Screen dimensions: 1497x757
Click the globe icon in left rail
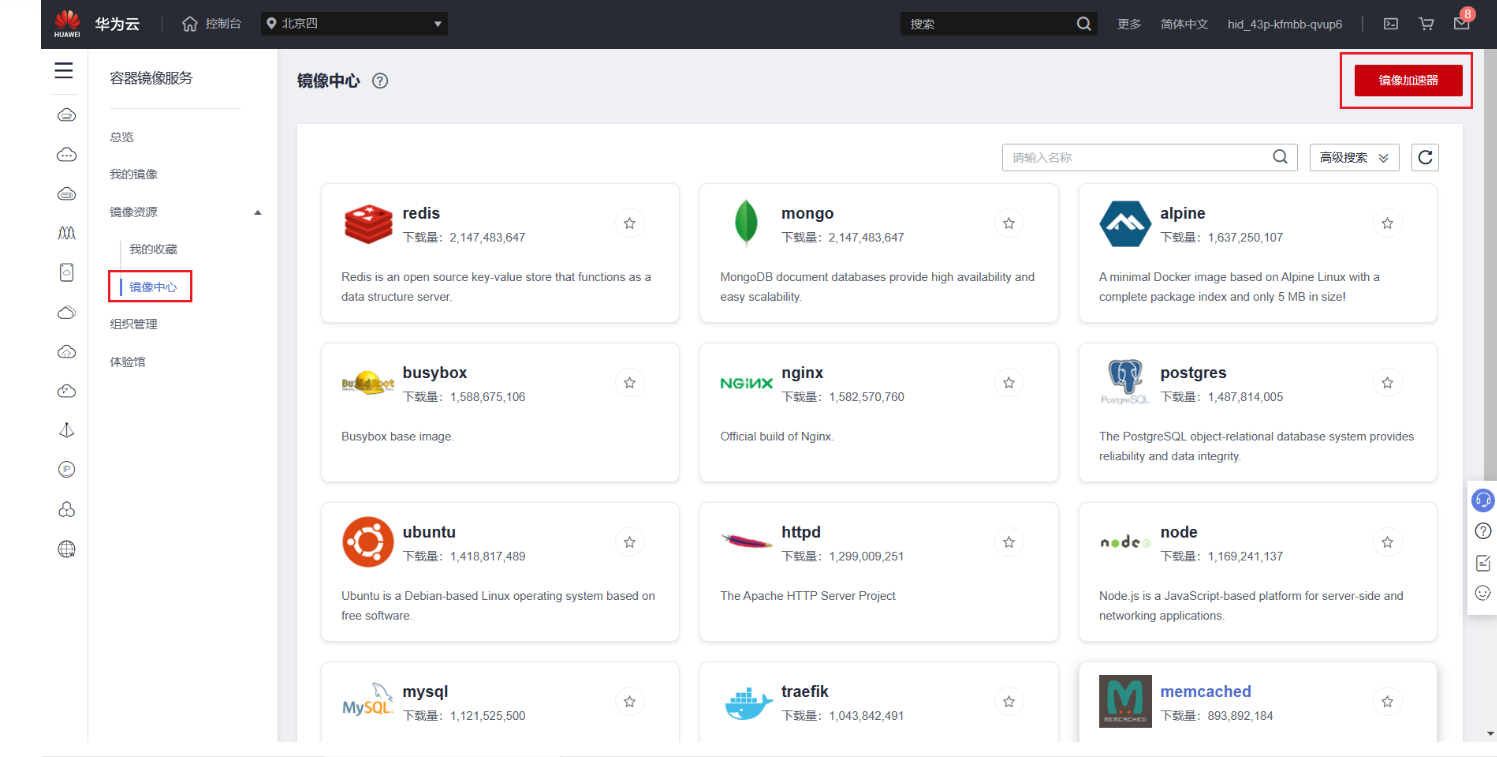click(66, 548)
